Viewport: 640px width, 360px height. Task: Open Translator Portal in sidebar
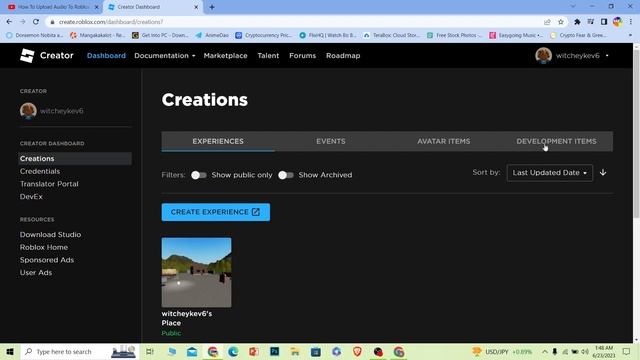click(x=49, y=184)
